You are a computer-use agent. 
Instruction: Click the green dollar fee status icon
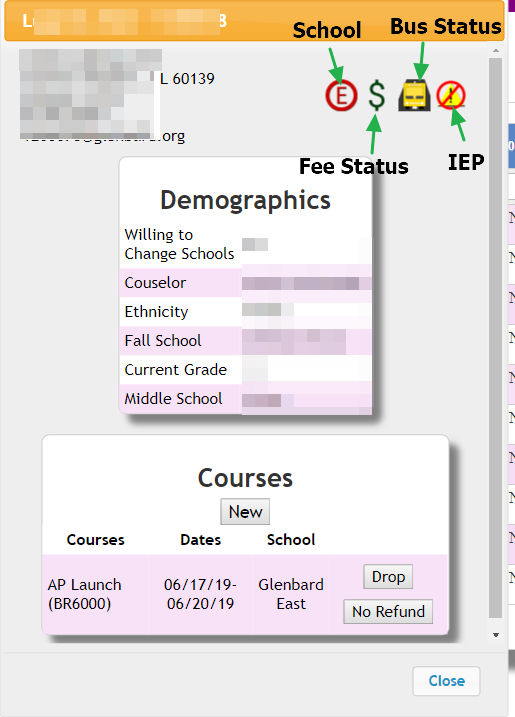pos(376,96)
